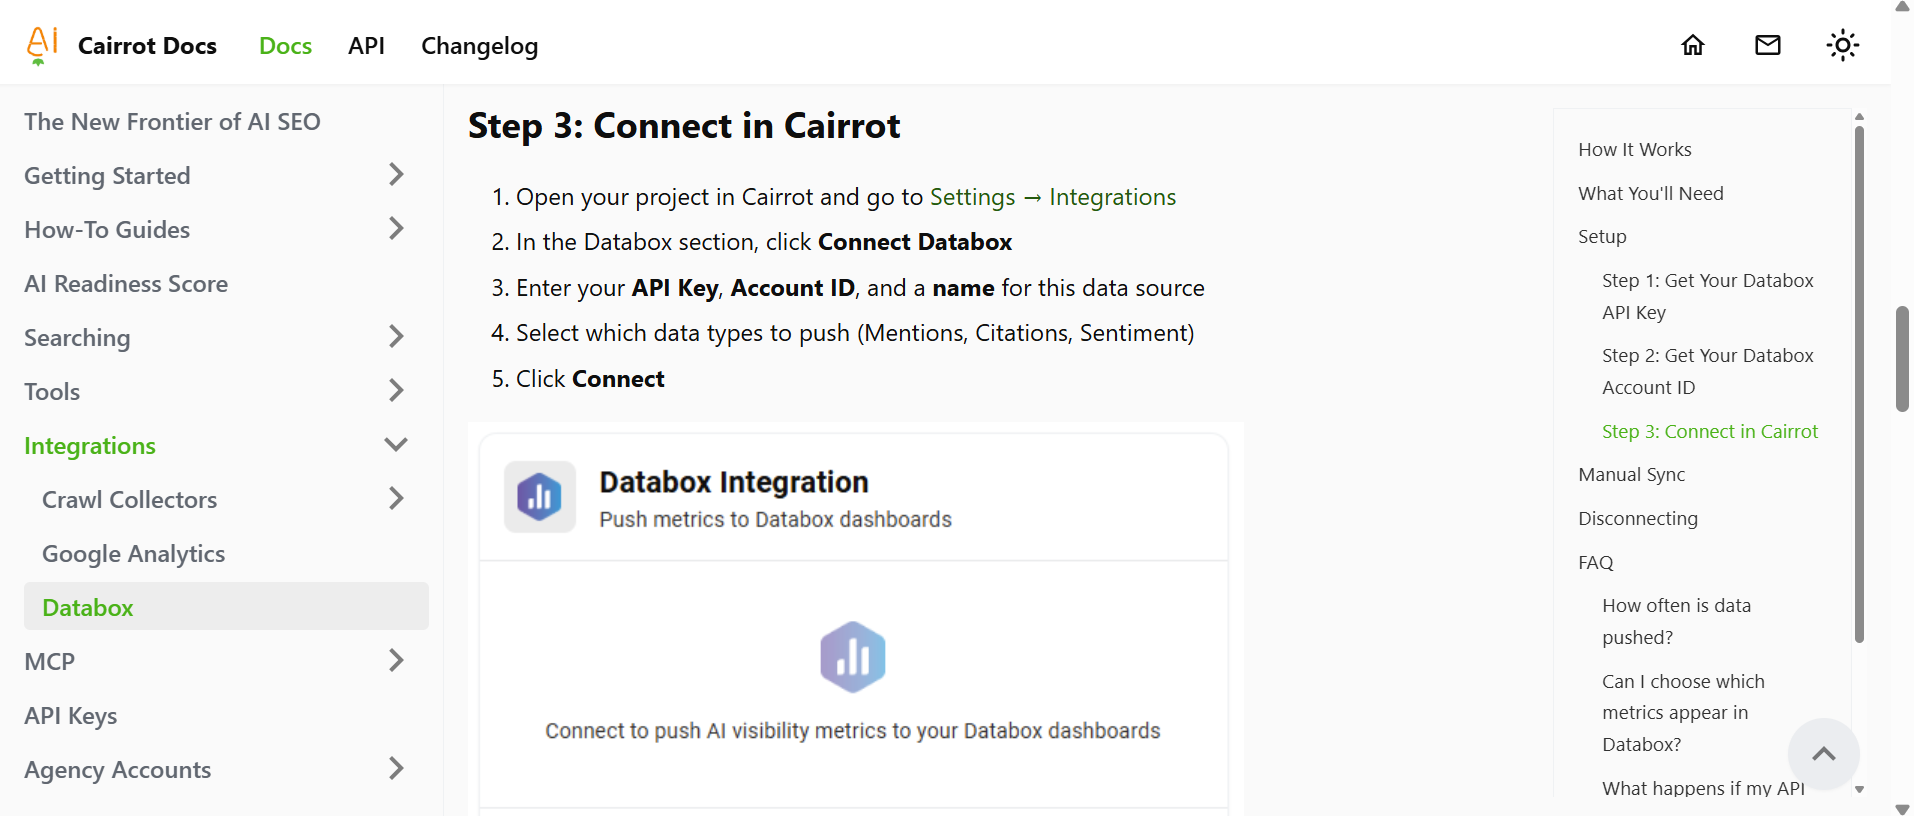Image resolution: width=1914 pixels, height=816 pixels.
Task: Toggle the light/dark theme sun icon
Action: tap(1843, 45)
